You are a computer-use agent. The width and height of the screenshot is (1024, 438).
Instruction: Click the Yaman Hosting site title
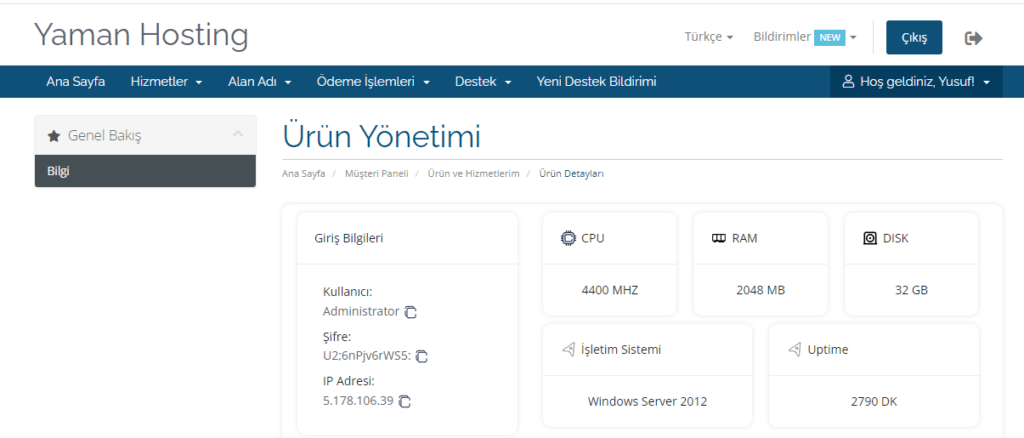(x=141, y=35)
